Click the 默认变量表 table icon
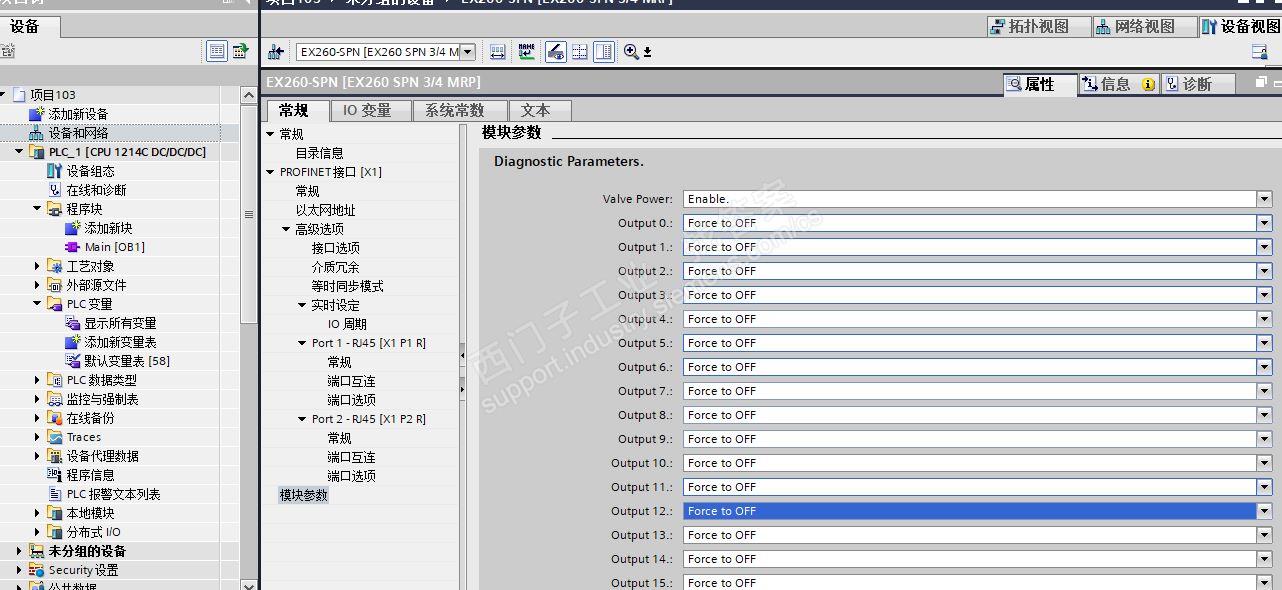Image resolution: width=1282 pixels, height=590 pixels. [x=73, y=361]
